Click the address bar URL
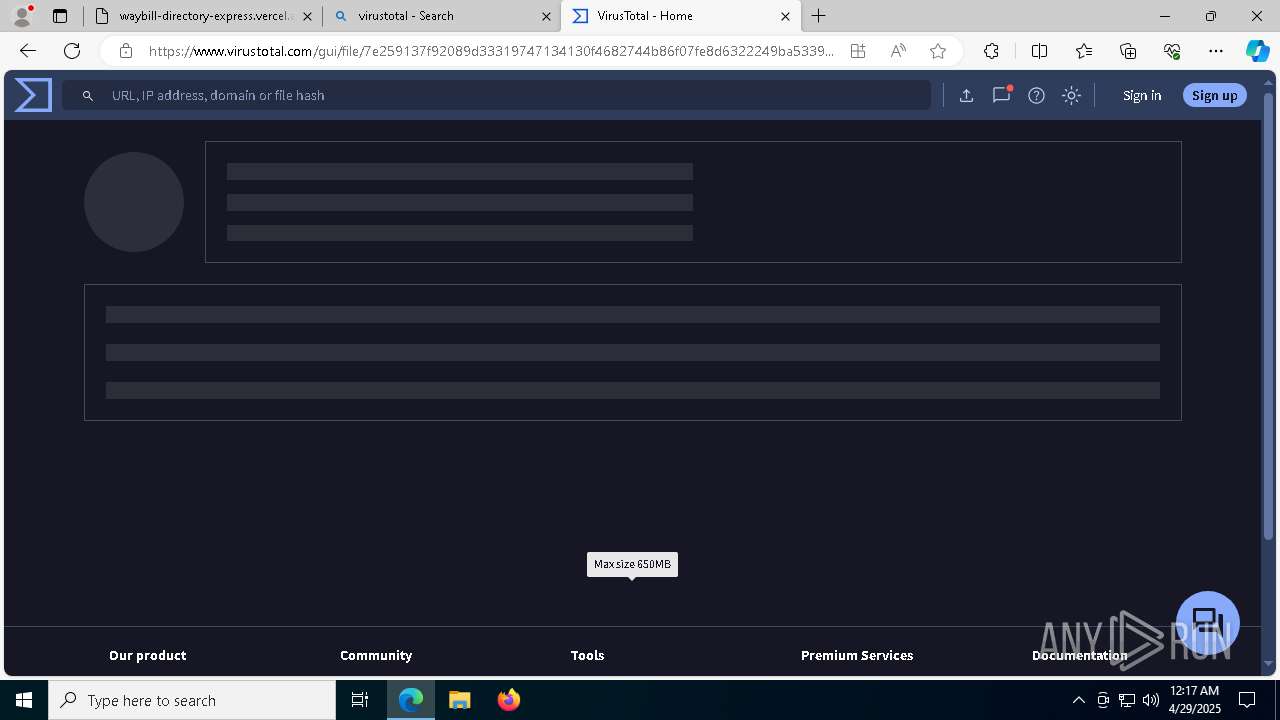Screen dimensions: 1280x720 click(490, 51)
